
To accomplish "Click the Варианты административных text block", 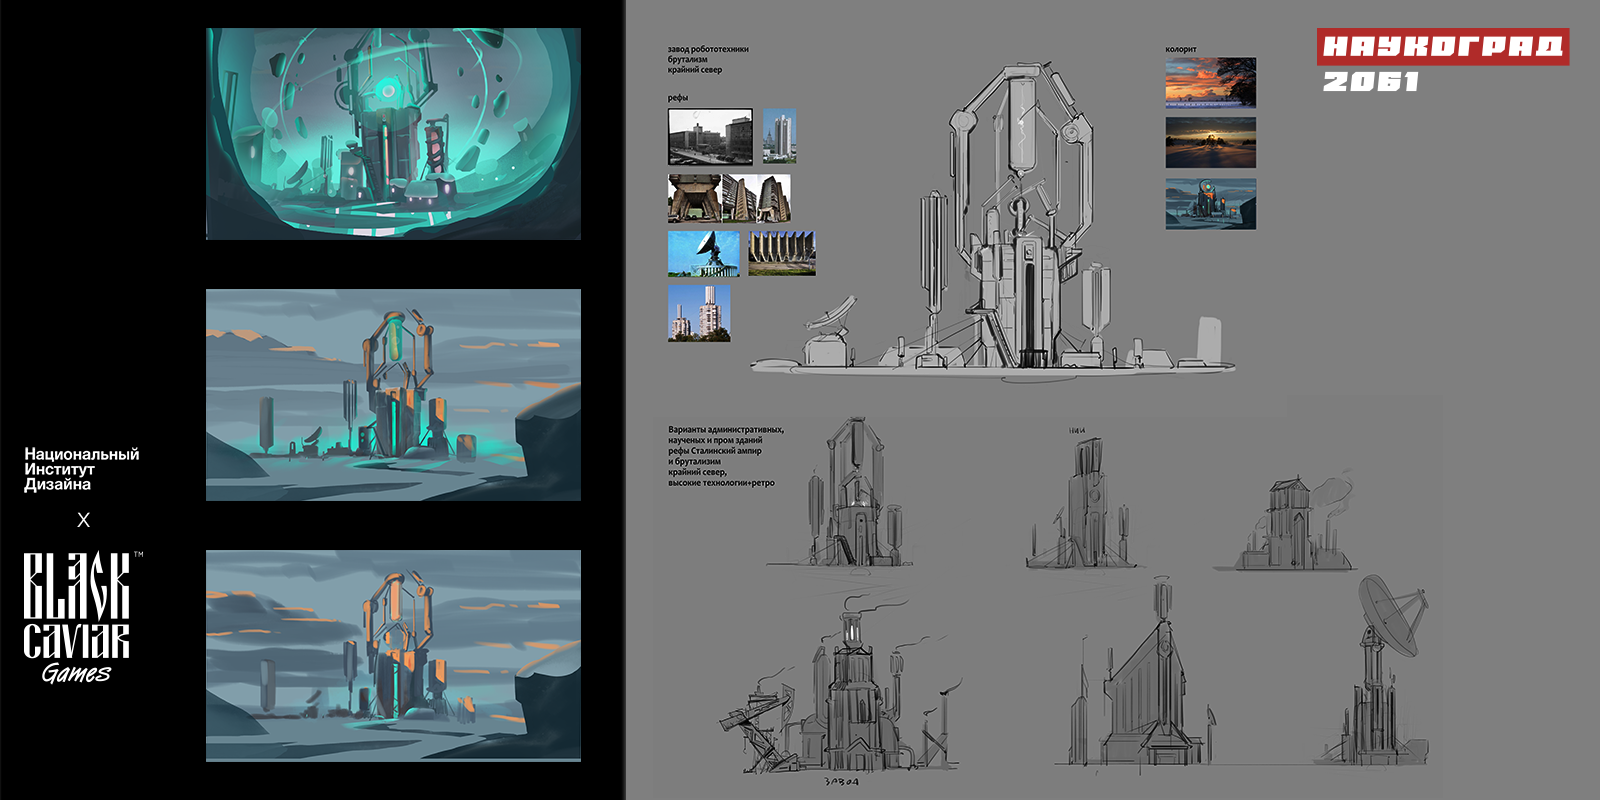I will 726,456.
